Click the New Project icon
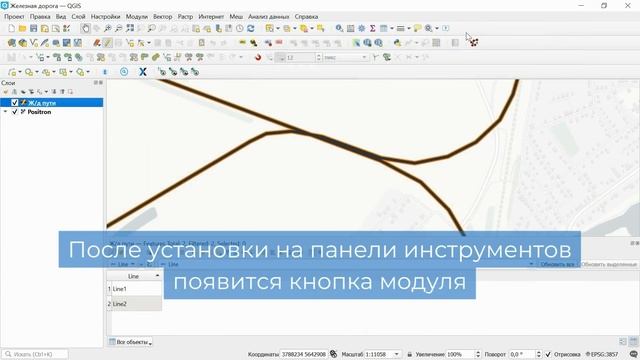This screenshot has height=360, width=640. (11, 28)
